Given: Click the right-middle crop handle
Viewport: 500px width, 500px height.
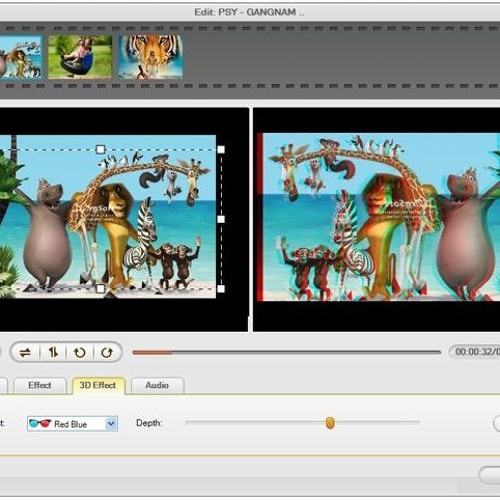Looking at the screenshot, I should tap(221, 219).
